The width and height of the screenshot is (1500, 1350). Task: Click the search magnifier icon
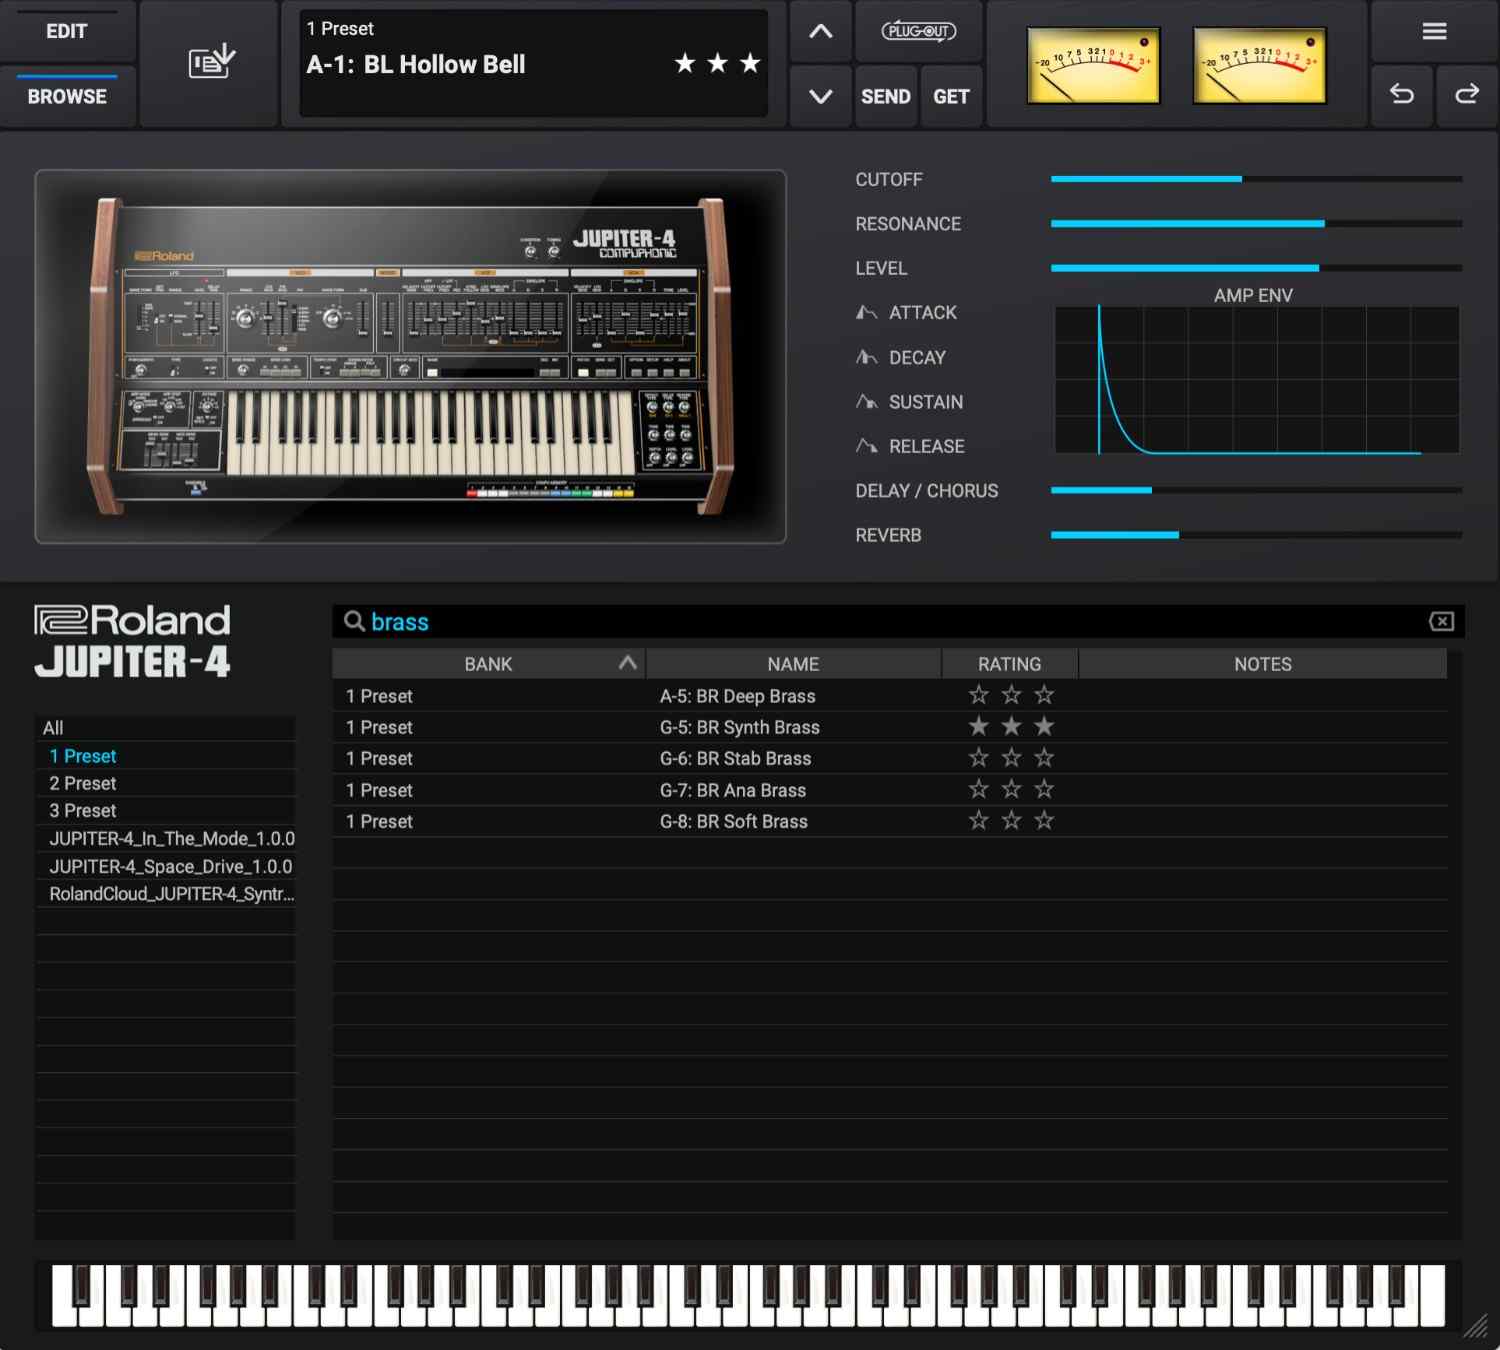click(354, 622)
